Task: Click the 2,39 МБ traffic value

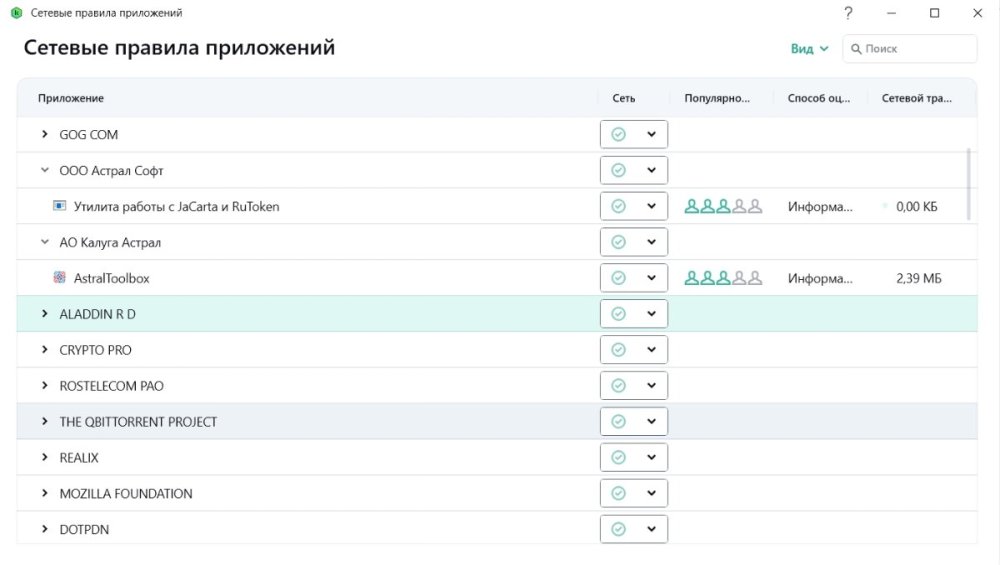Action: 918,278
